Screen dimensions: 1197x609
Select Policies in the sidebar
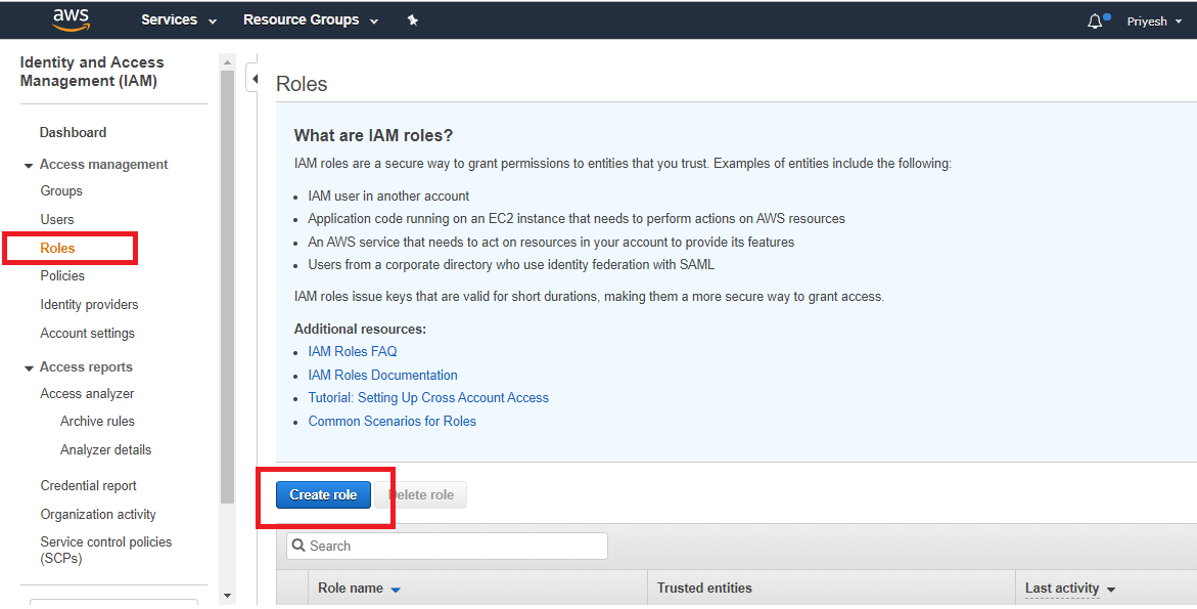62,276
